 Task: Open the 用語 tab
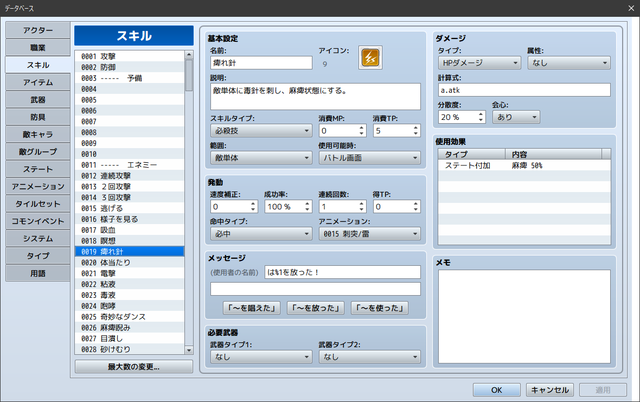[x=38, y=273]
